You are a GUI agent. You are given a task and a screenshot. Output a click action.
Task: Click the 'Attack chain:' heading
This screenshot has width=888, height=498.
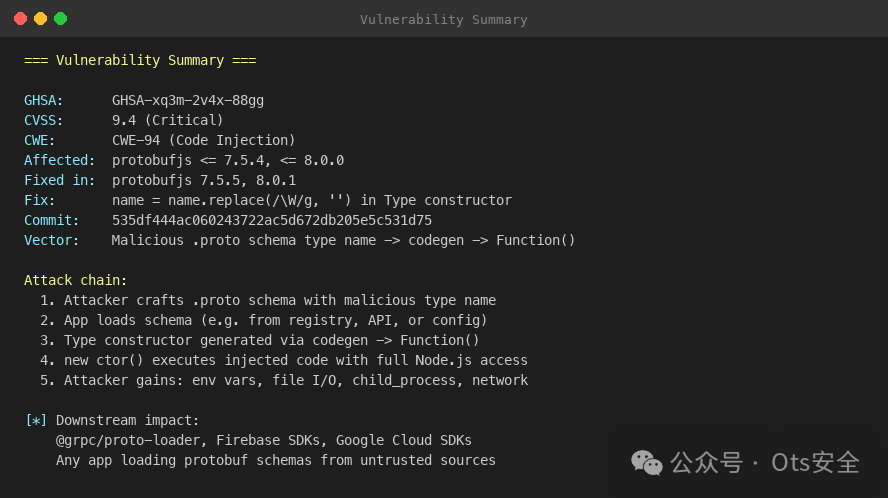point(76,280)
